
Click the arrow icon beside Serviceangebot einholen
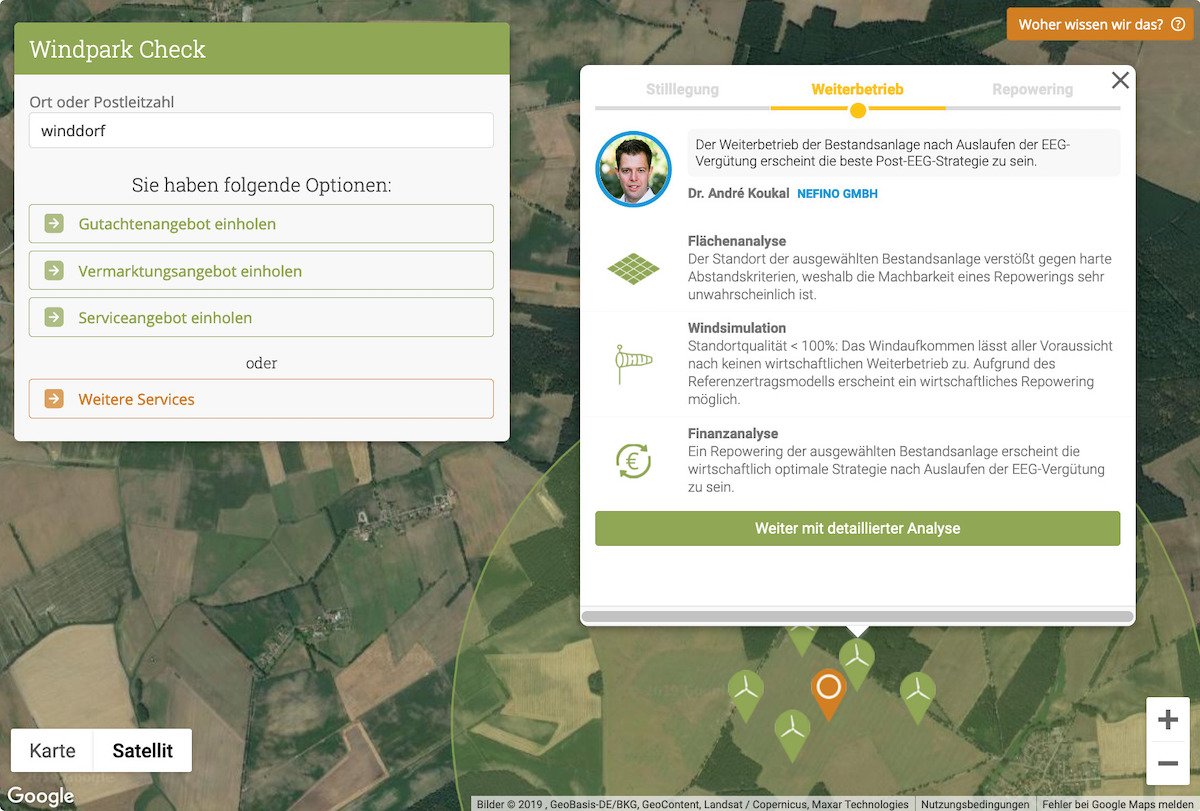click(x=54, y=318)
